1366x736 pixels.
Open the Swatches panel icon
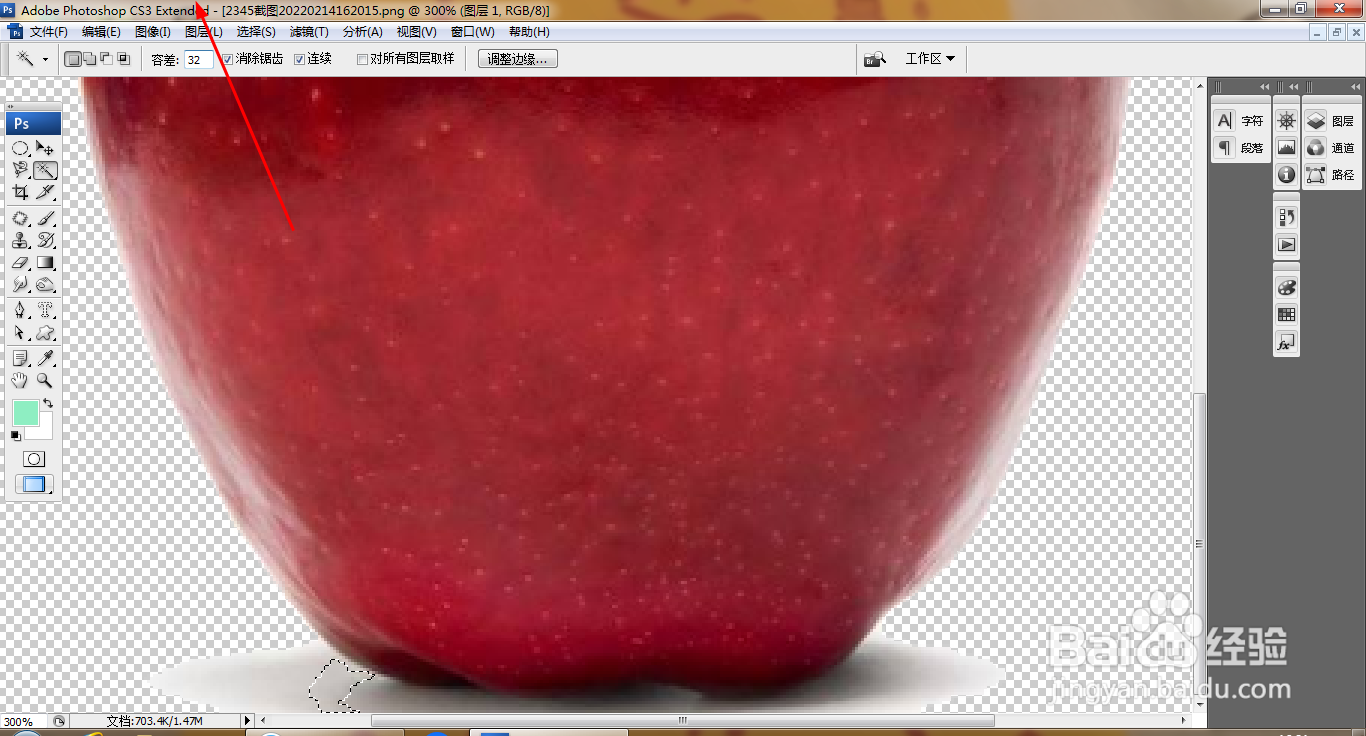[1286, 314]
